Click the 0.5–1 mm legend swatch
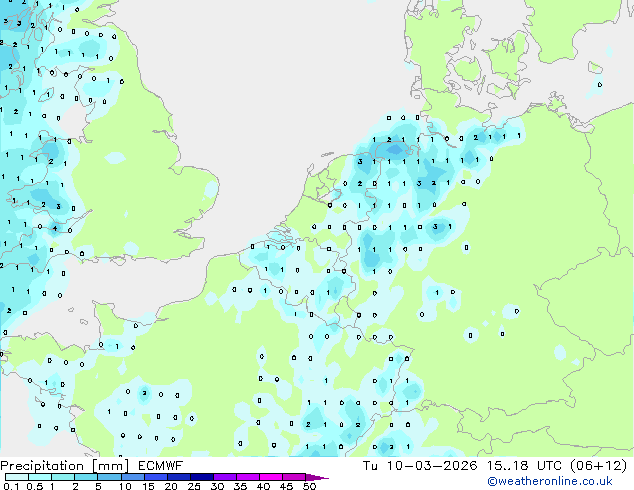Screen dimensions: 634x490 pyautogui.click(x=40, y=477)
